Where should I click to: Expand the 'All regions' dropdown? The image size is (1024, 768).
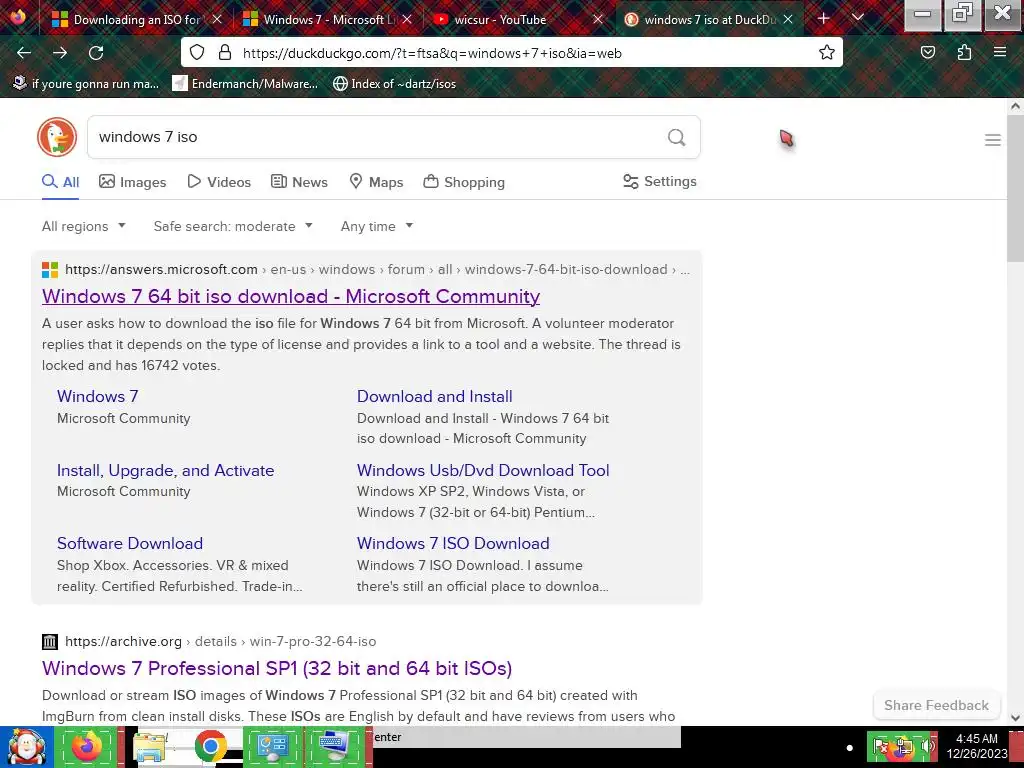point(84,227)
